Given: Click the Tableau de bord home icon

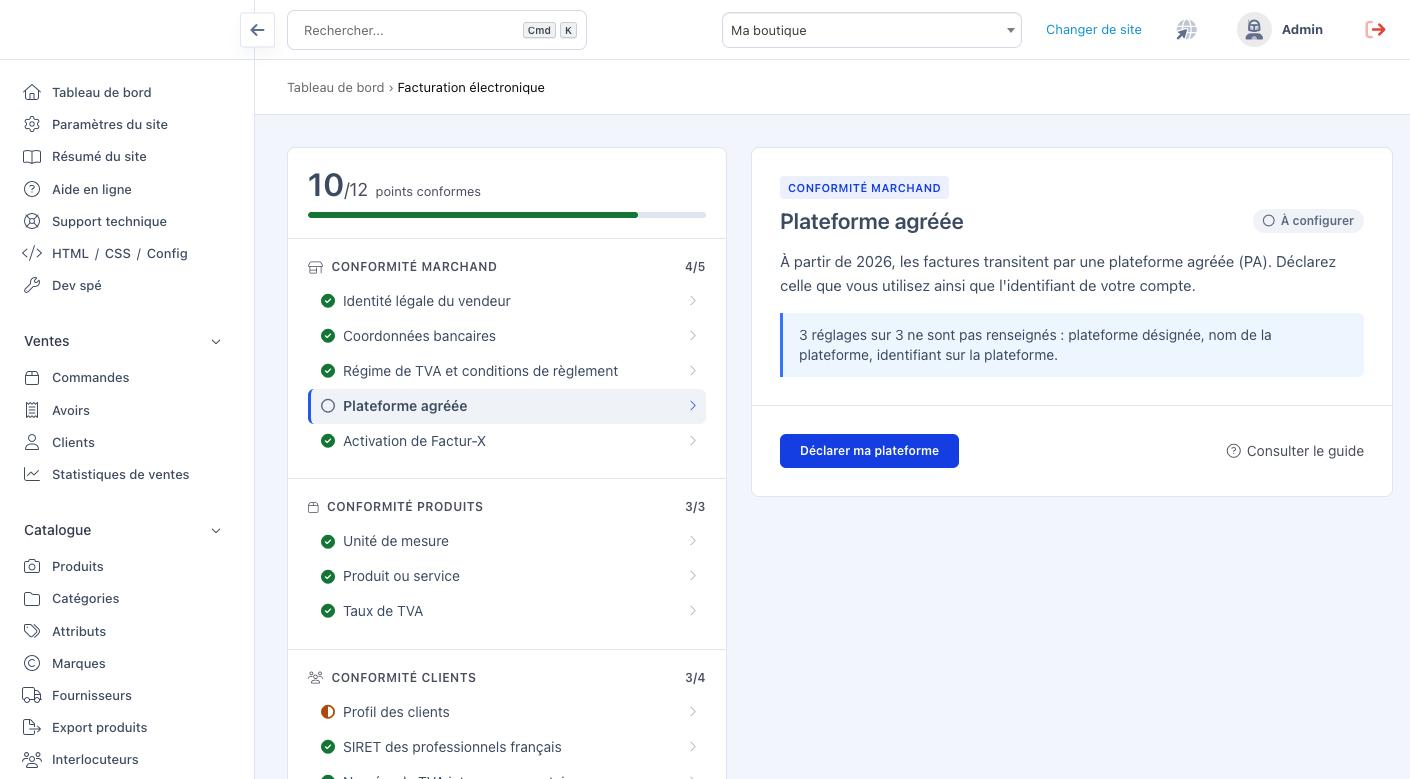Looking at the screenshot, I should (33, 92).
